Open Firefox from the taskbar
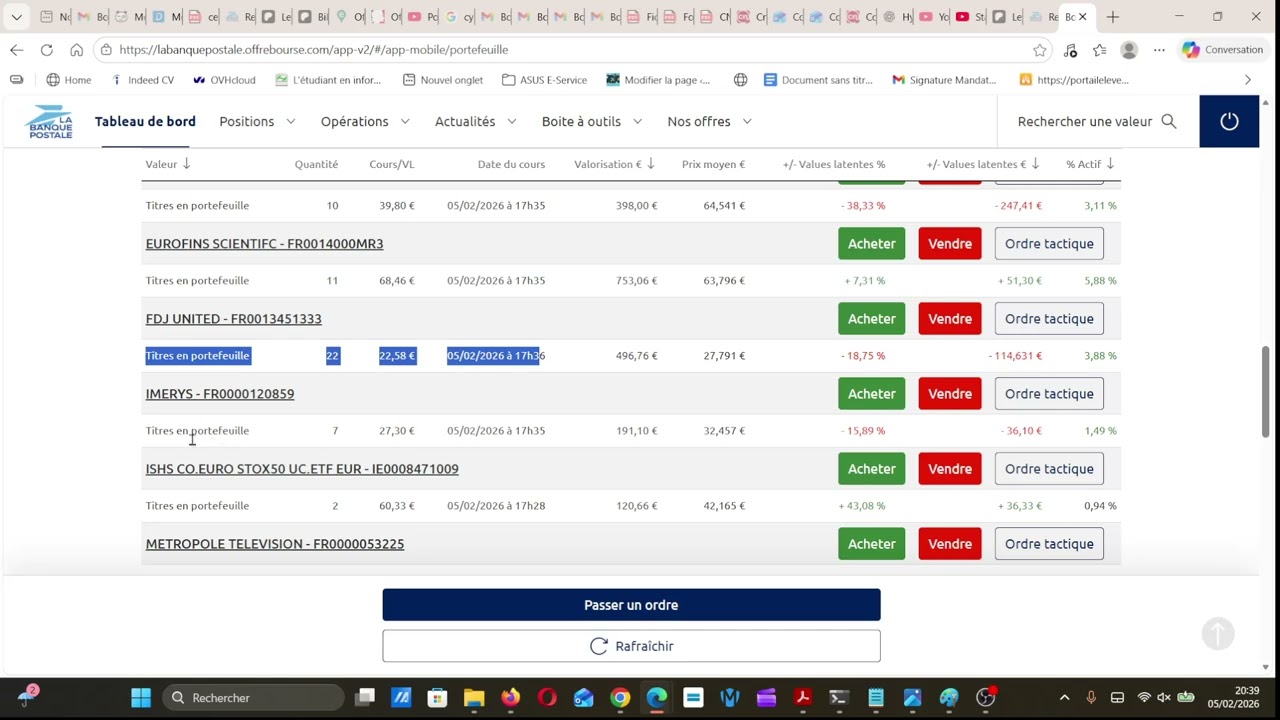1280x720 pixels. tap(511, 698)
